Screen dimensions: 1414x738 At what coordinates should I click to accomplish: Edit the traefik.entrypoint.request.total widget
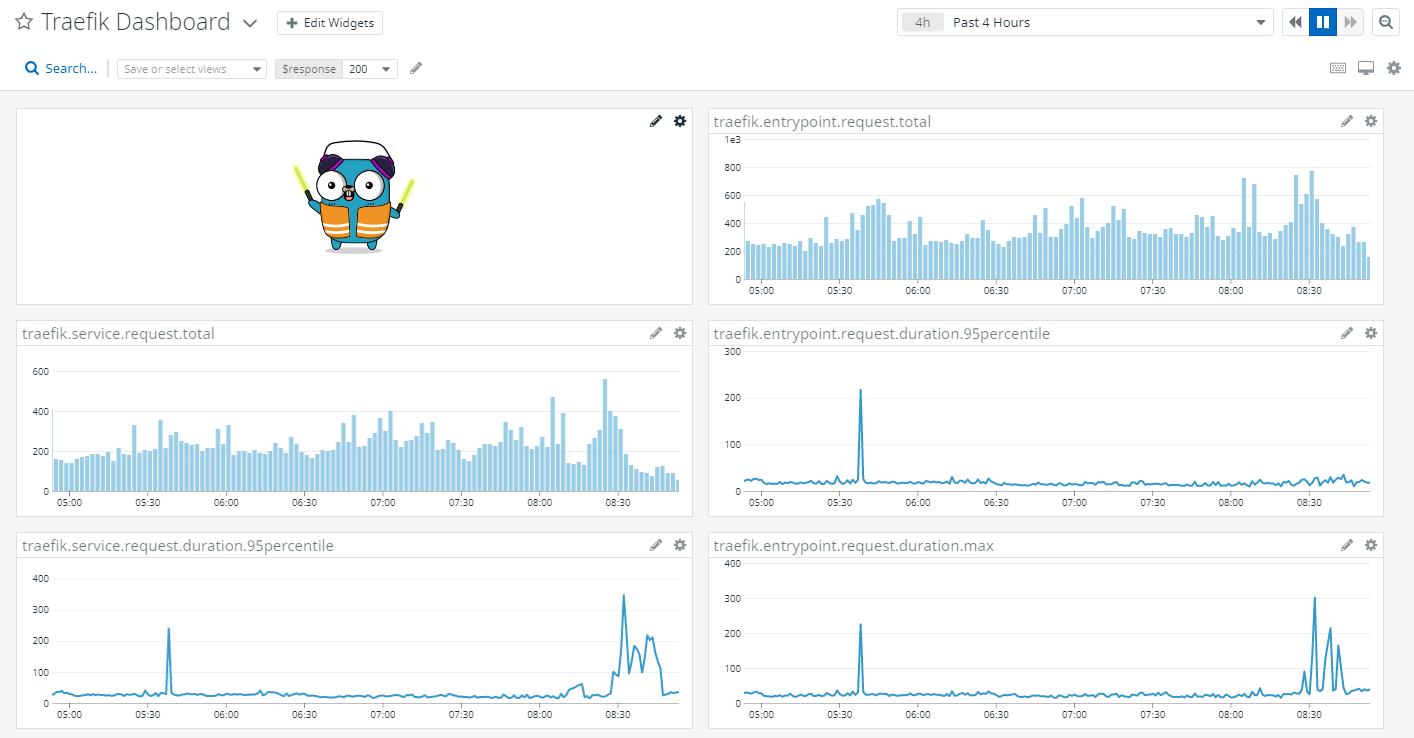1347,120
